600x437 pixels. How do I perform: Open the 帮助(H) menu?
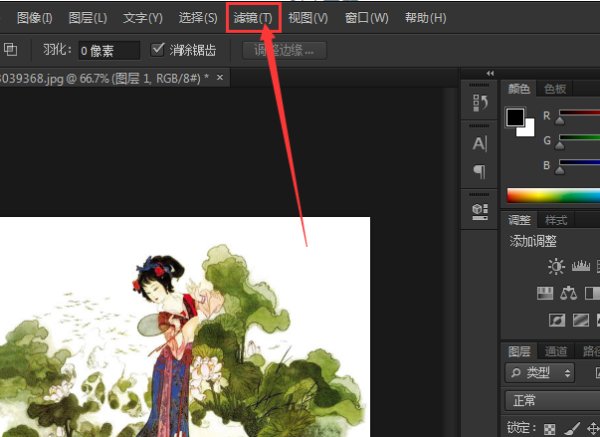pos(426,18)
